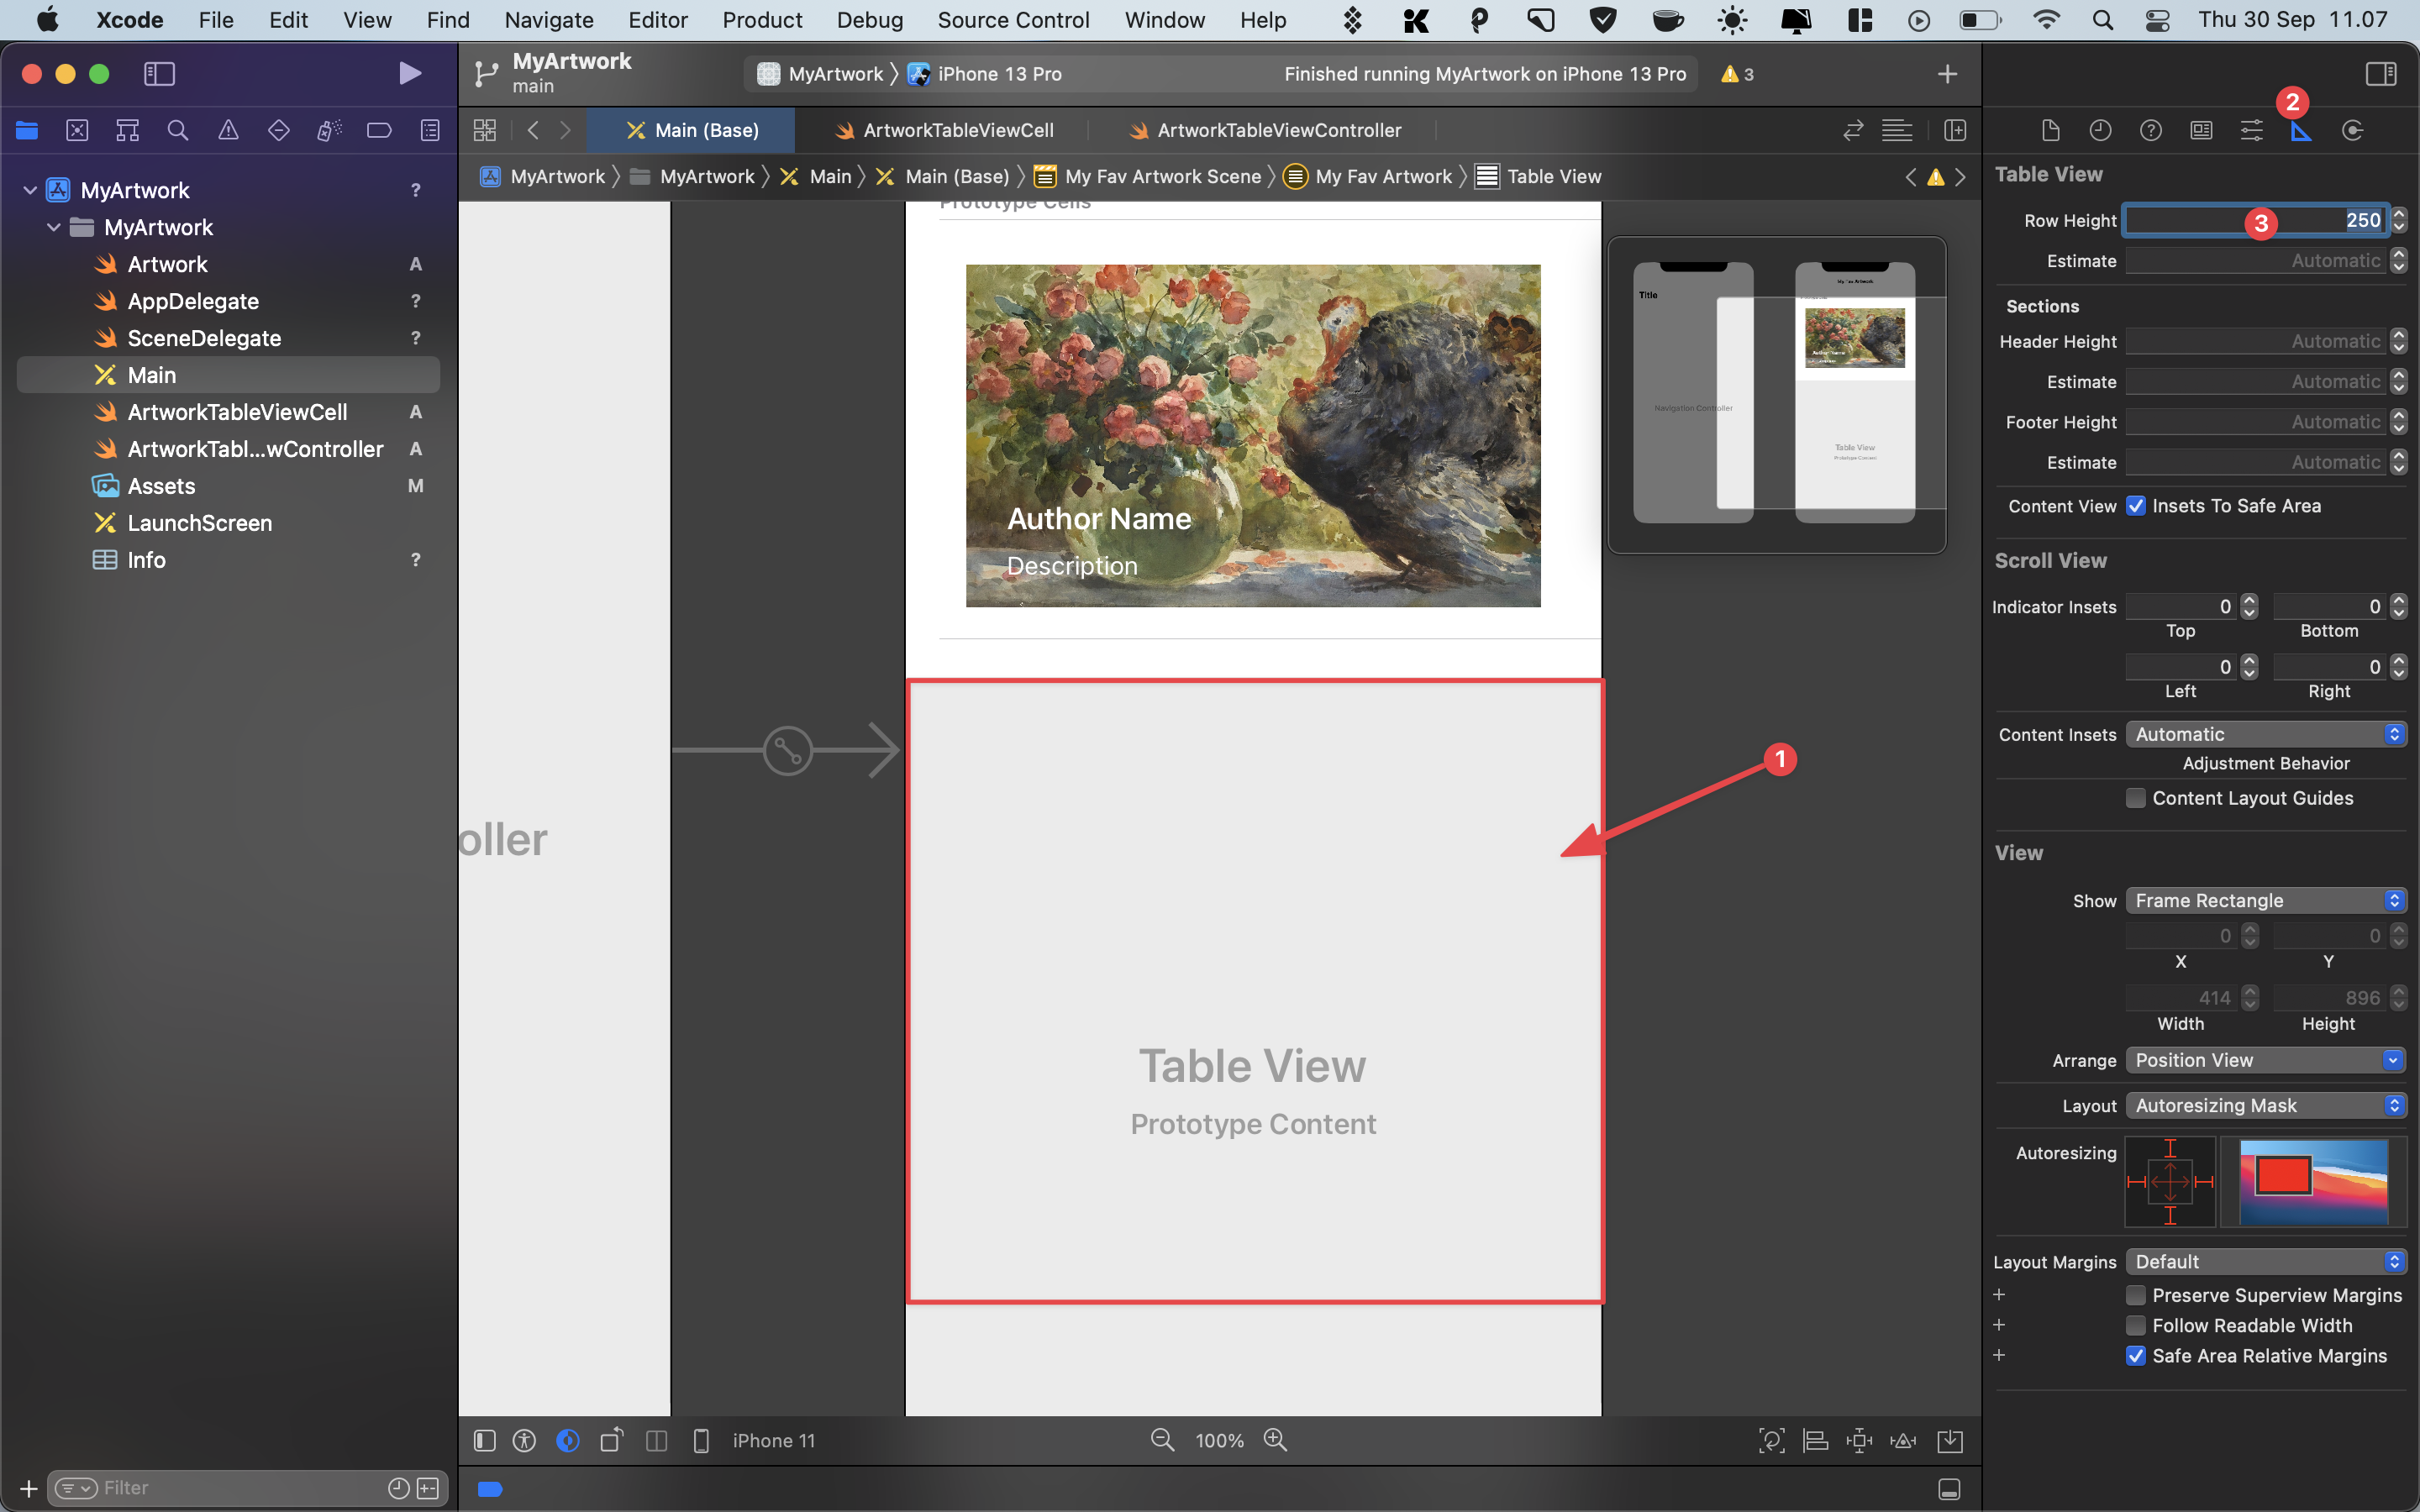Click My Fav Artwork Scene breadcrumb
This screenshot has width=2420, height=1512.
pos(1149,177)
